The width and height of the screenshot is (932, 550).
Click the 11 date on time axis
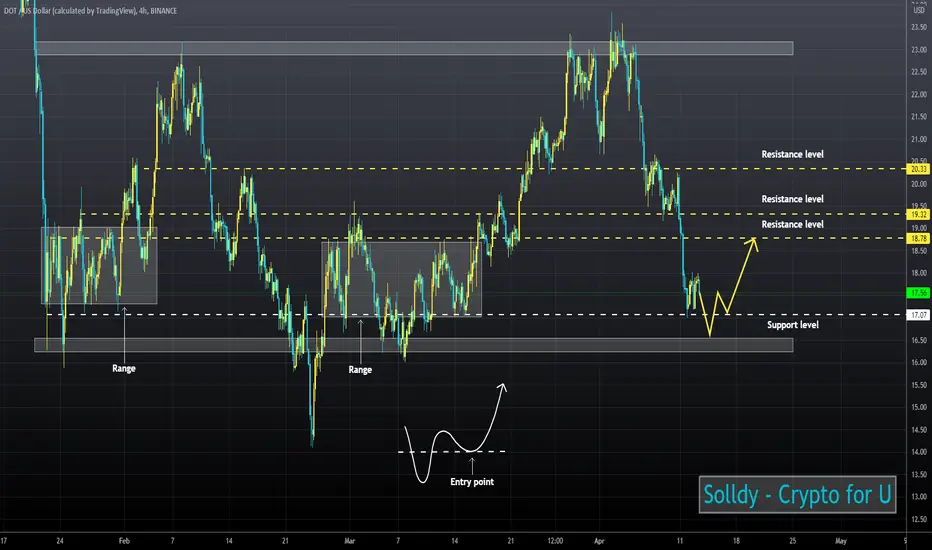point(679,541)
